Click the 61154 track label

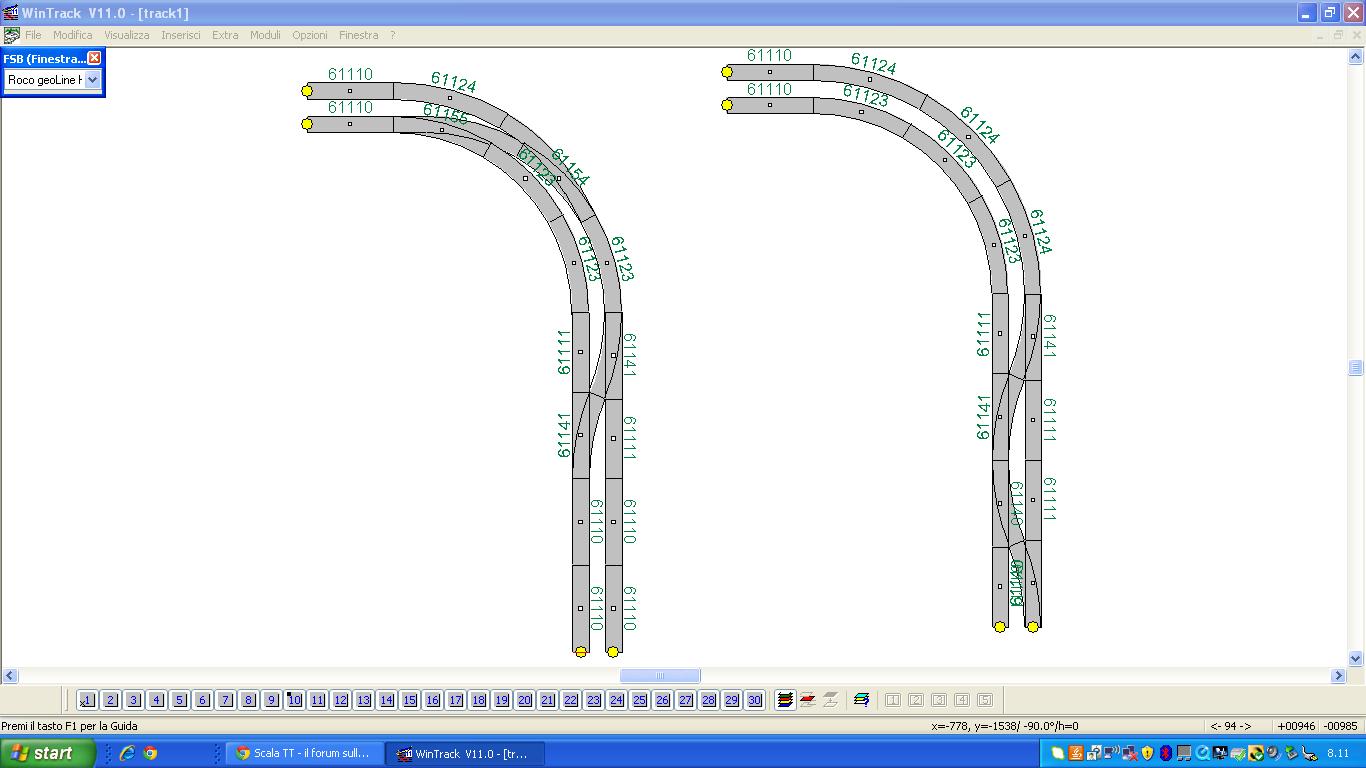[x=570, y=168]
